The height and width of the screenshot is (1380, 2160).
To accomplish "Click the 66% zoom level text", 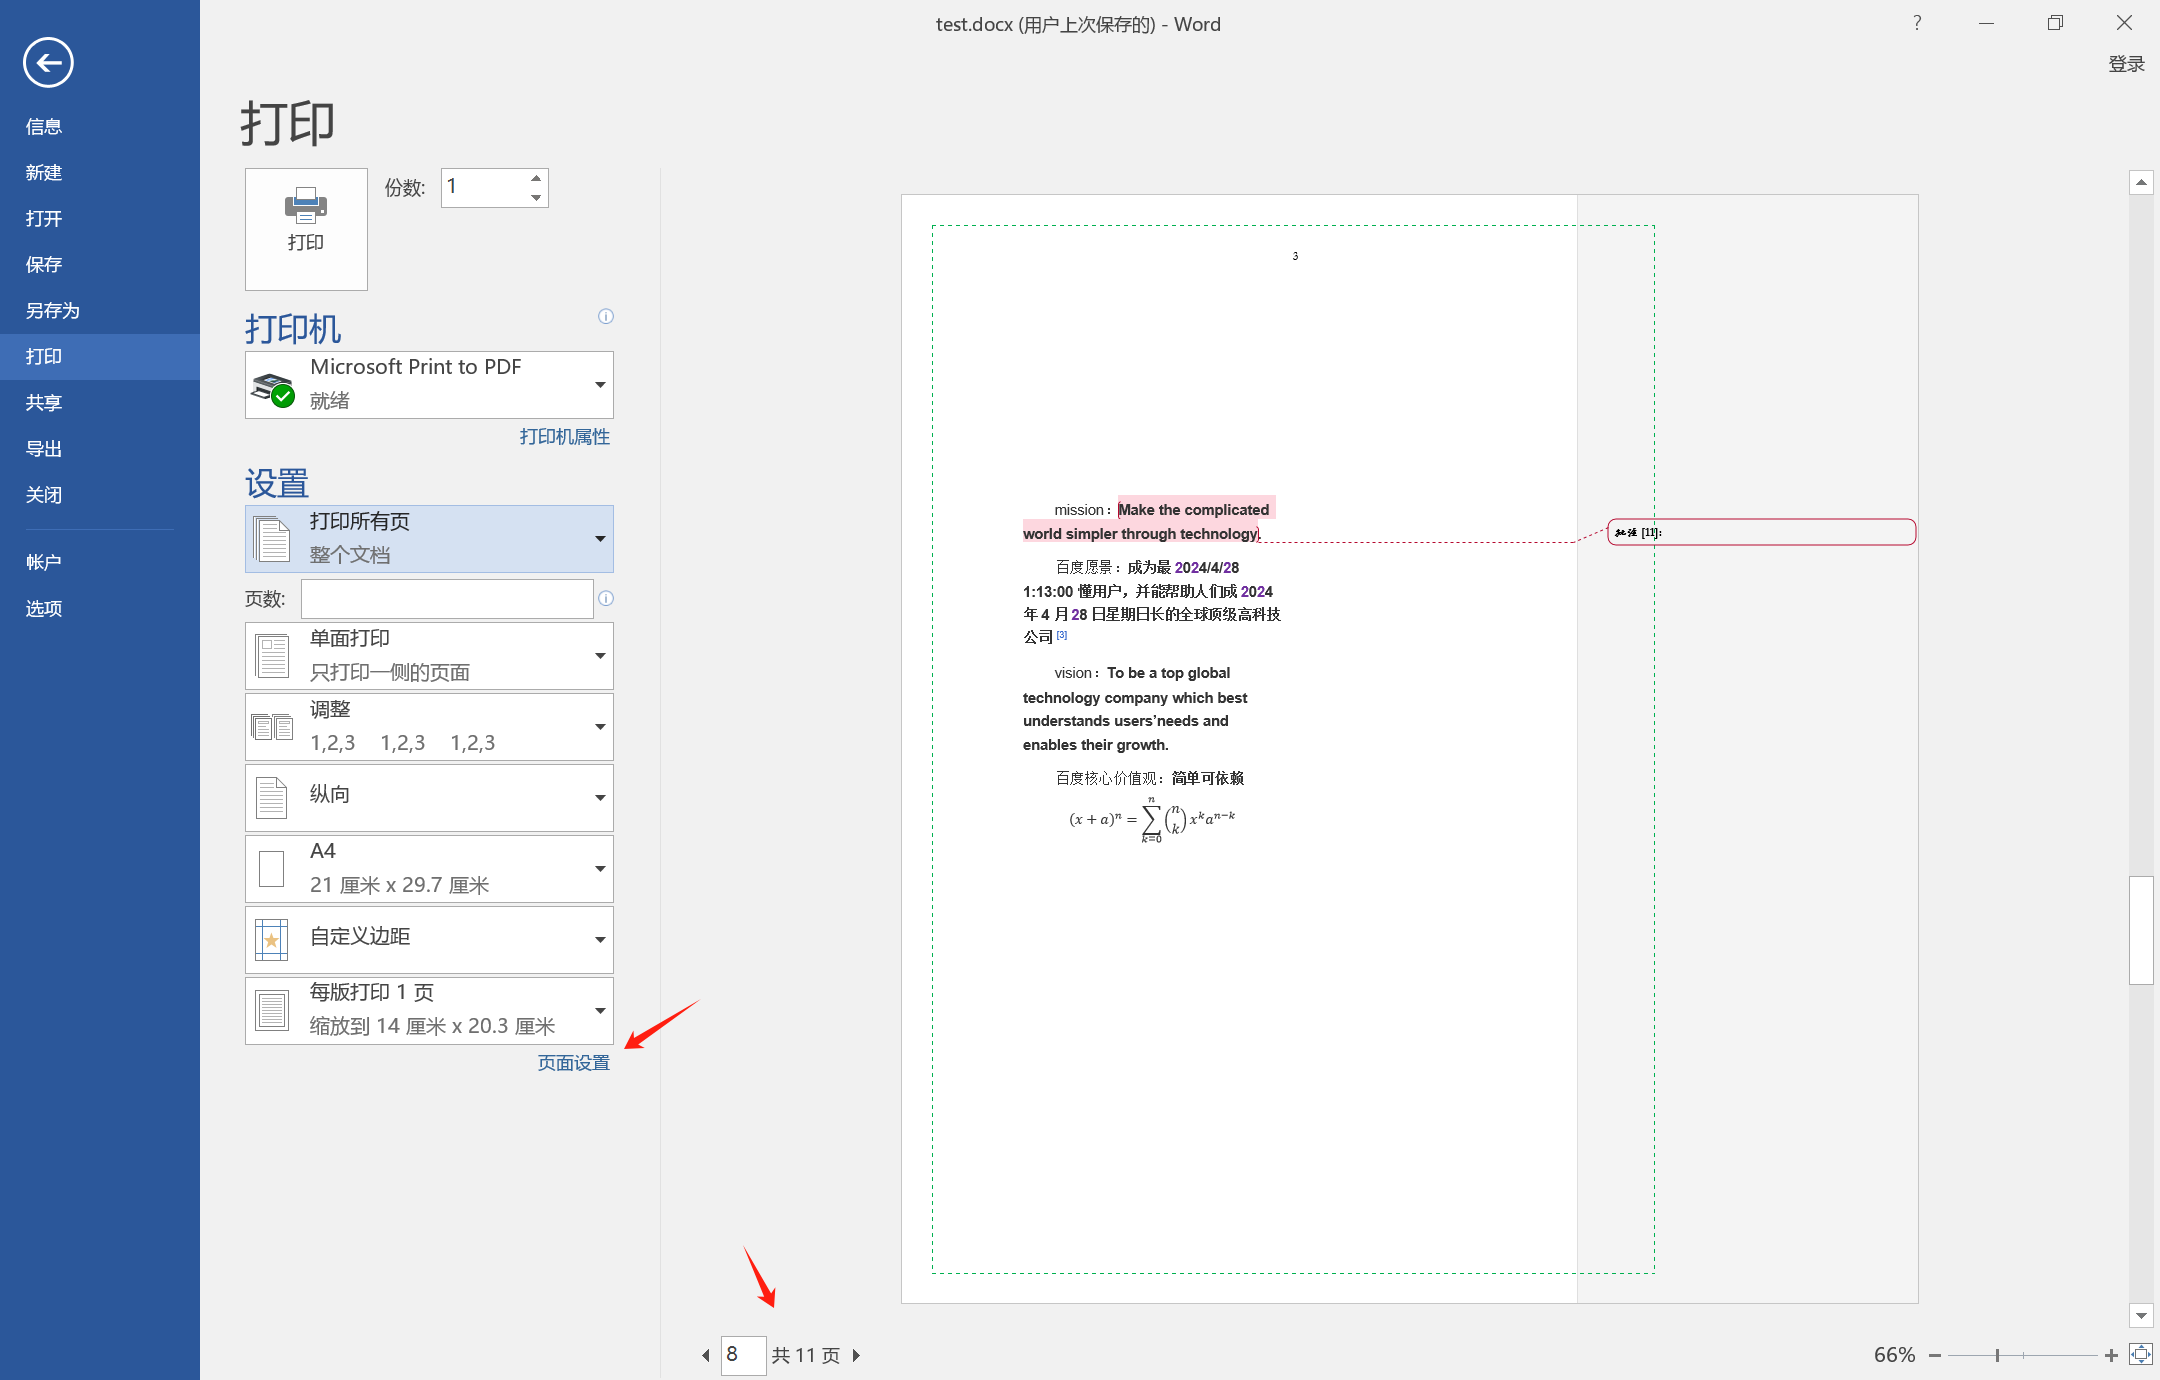I will [1894, 1355].
